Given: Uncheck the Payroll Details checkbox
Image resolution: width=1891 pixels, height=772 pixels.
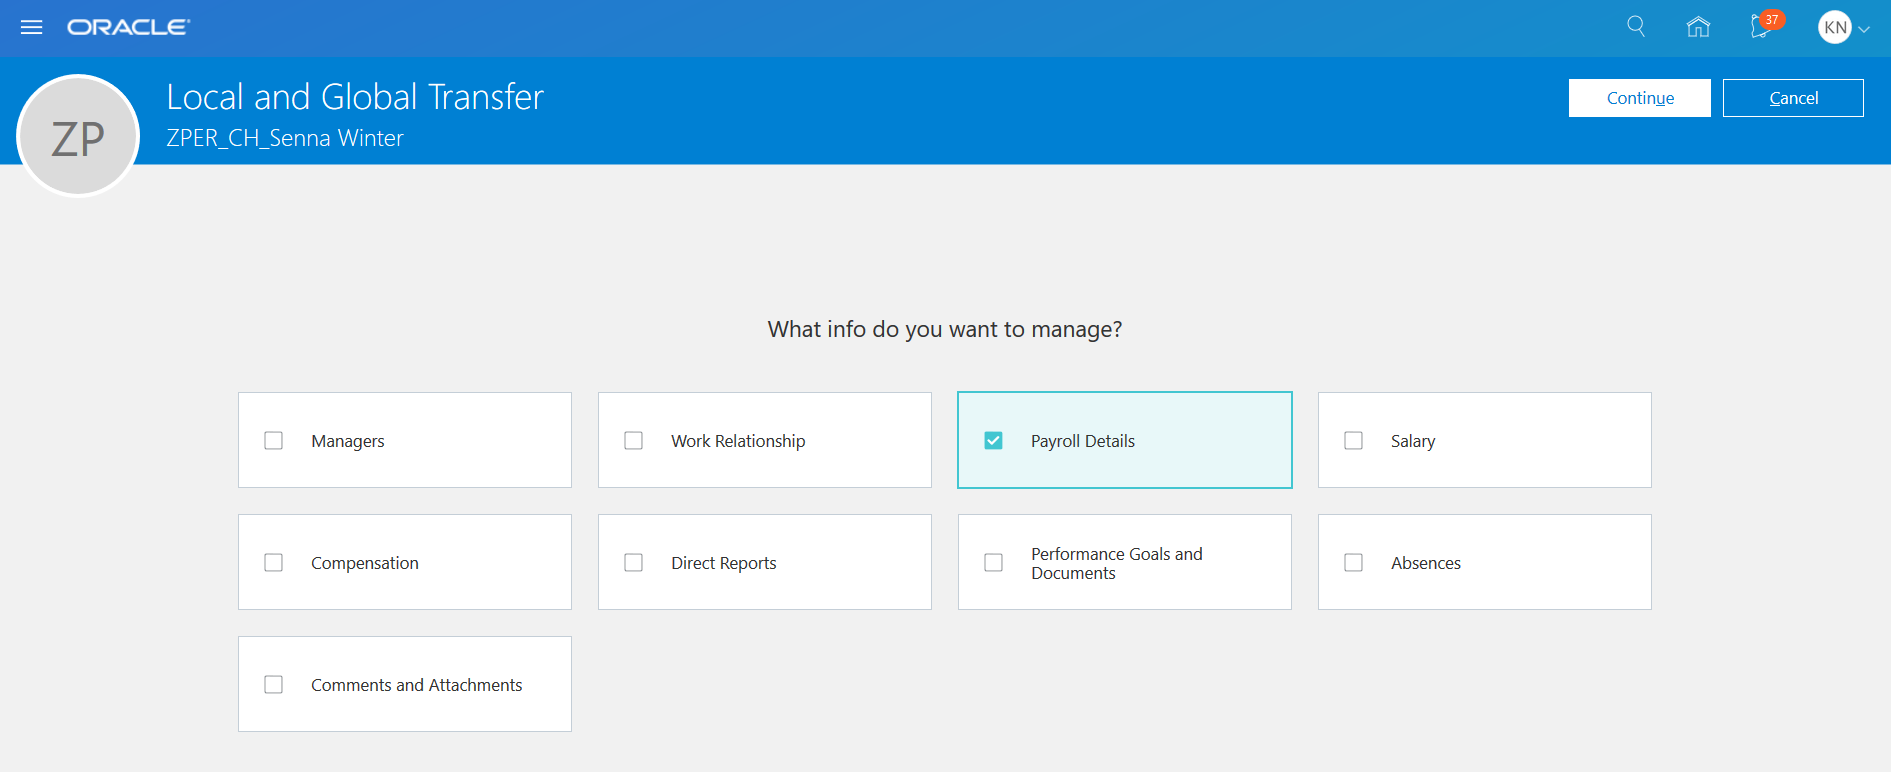Looking at the screenshot, I should (x=994, y=441).
